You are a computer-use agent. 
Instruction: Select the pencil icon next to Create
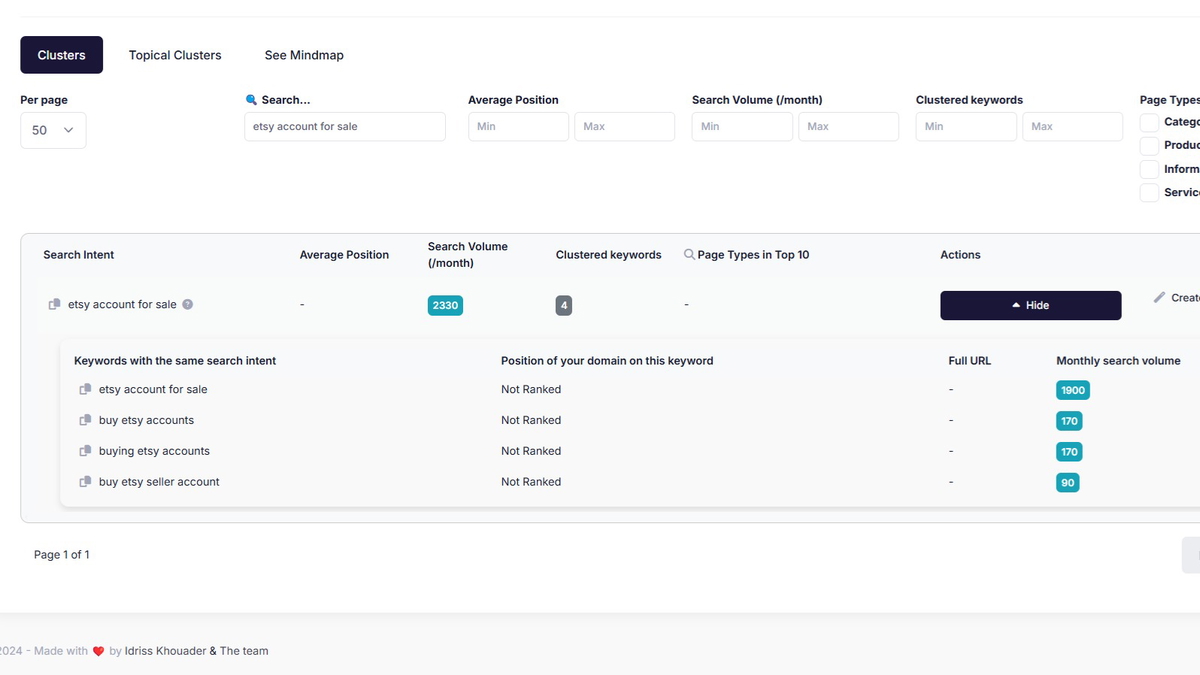coord(1158,296)
